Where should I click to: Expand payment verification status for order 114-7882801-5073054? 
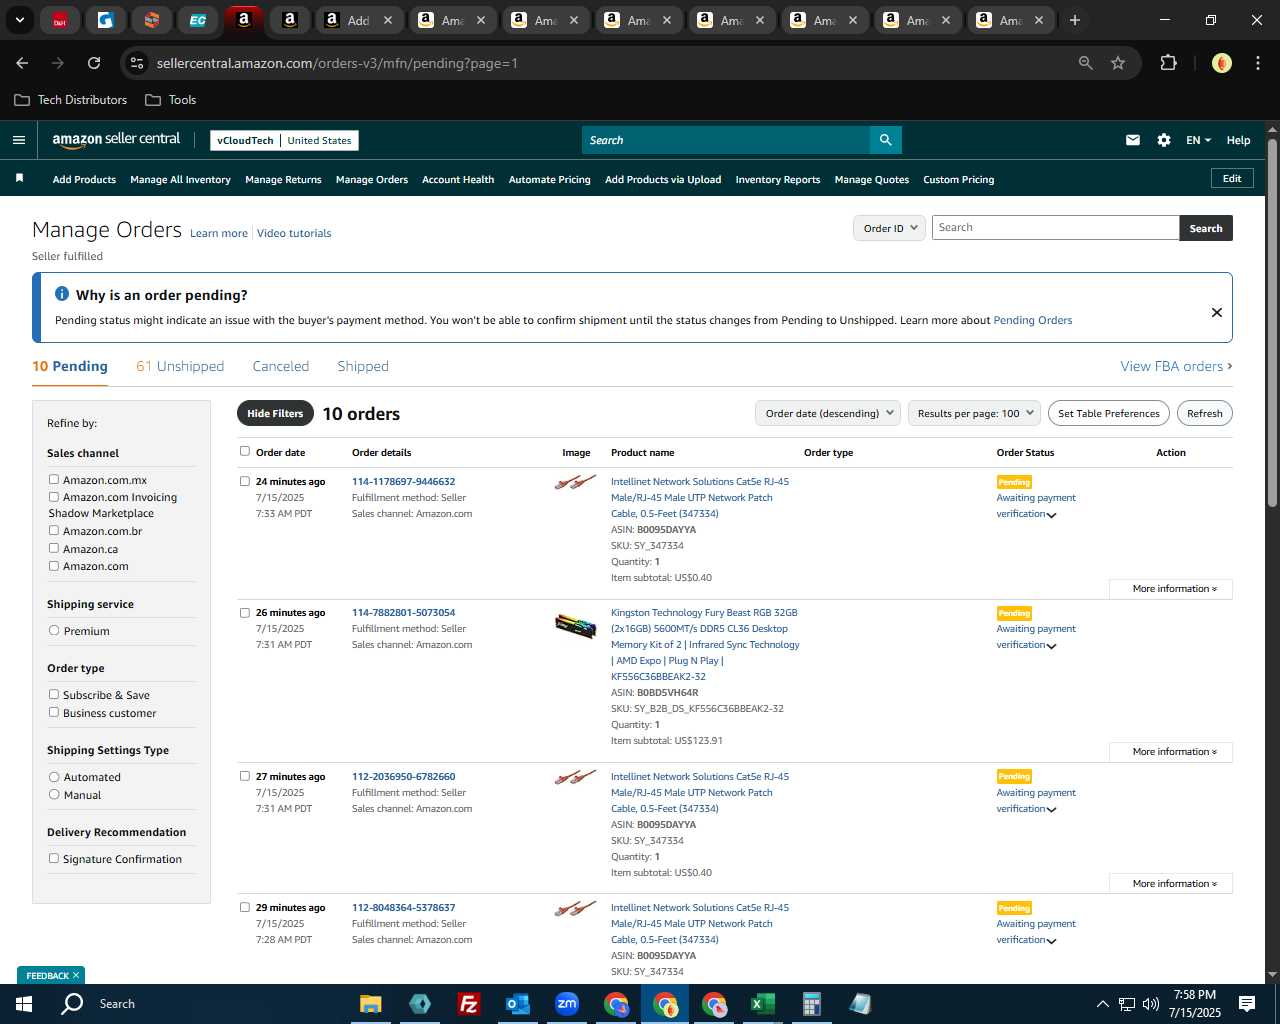[x=1051, y=646]
